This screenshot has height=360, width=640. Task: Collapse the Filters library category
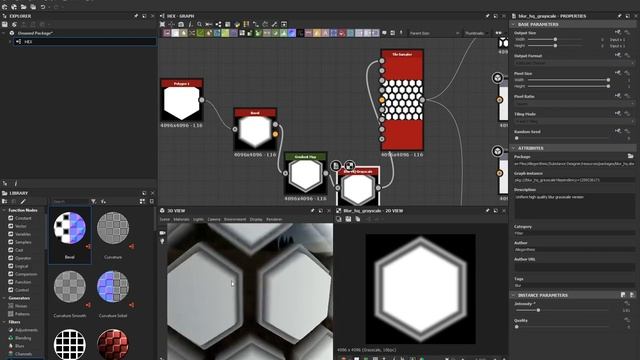pos(4,322)
